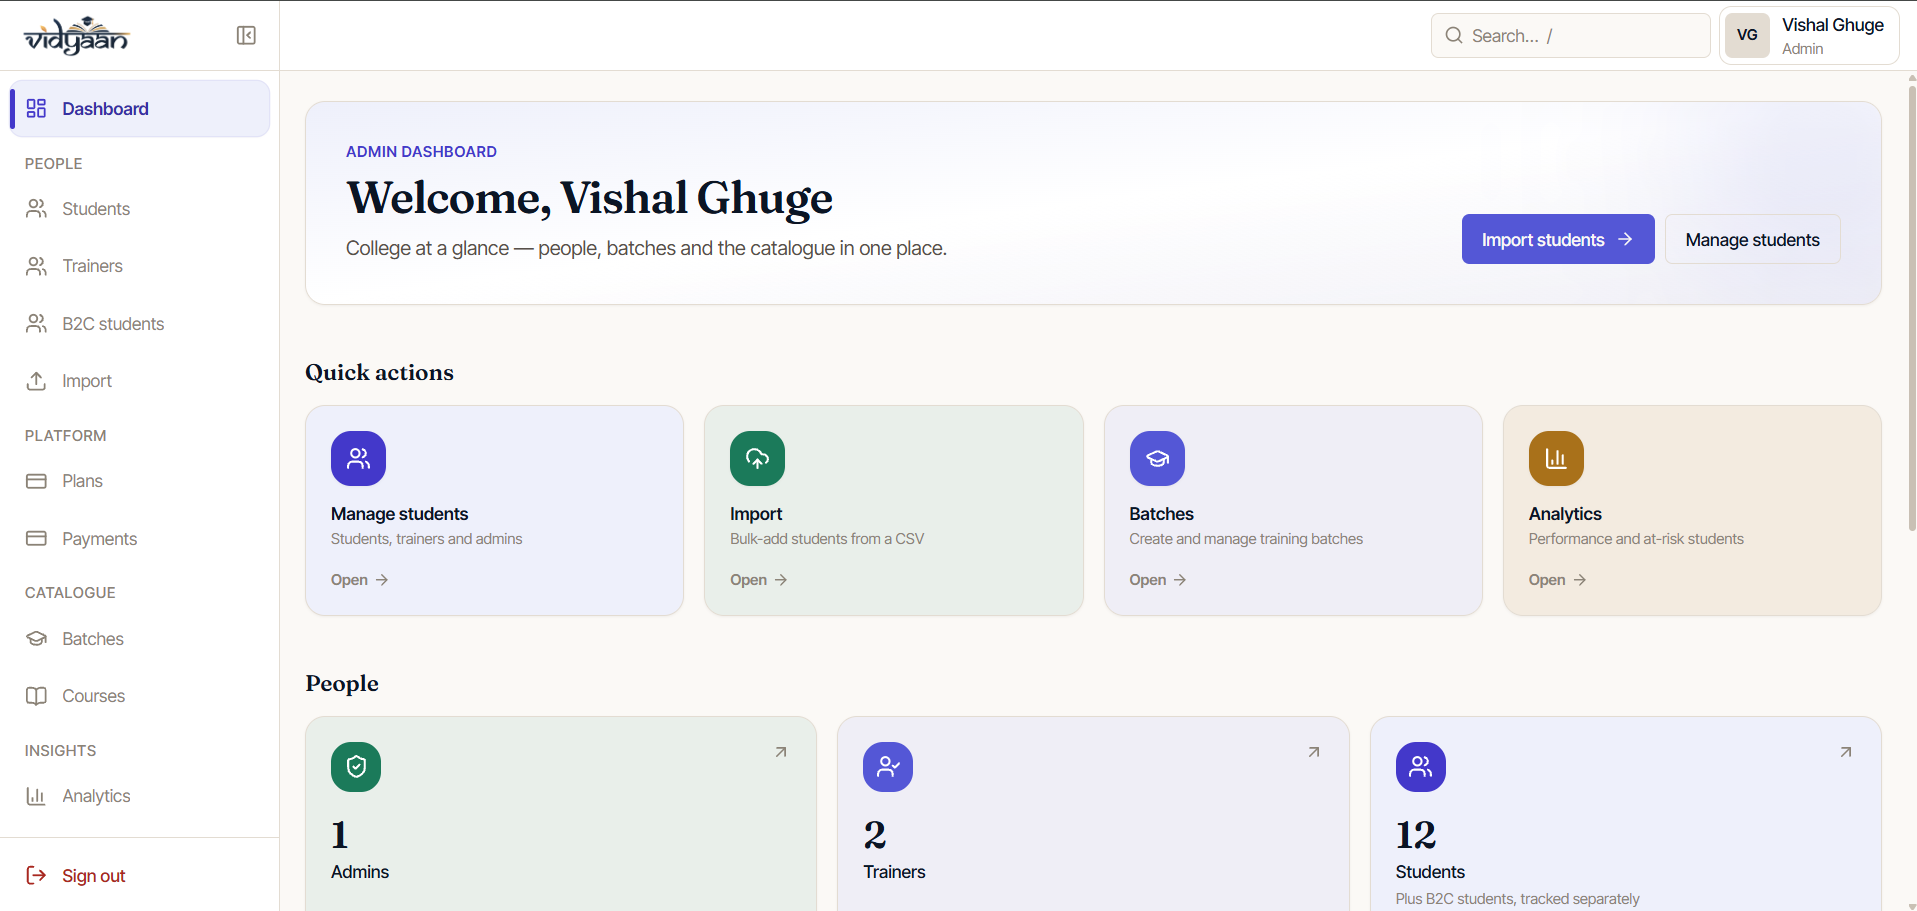Click the purple Manage students card icon
The width and height of the screenshot is (1917, 911).
point(358,458)
